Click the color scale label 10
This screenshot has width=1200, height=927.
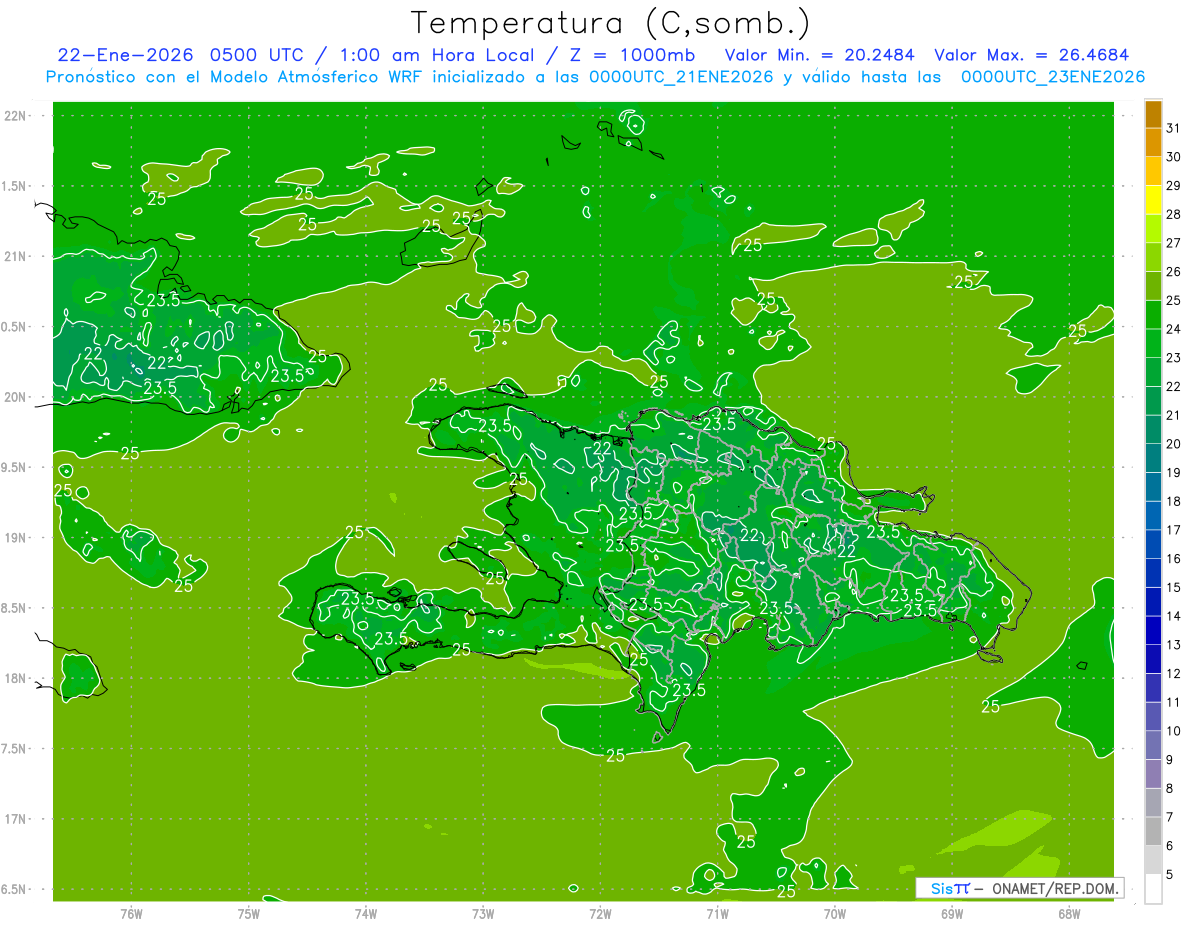pos(1173,731)
